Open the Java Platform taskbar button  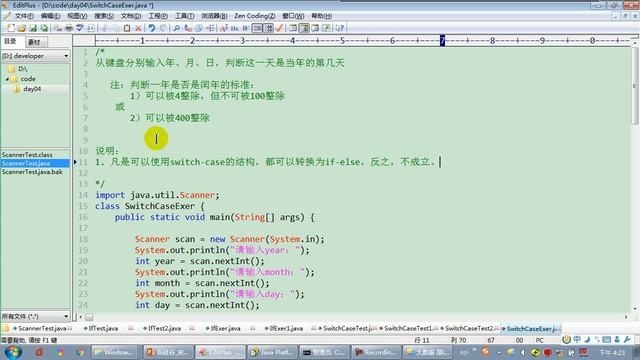[272, 352]
